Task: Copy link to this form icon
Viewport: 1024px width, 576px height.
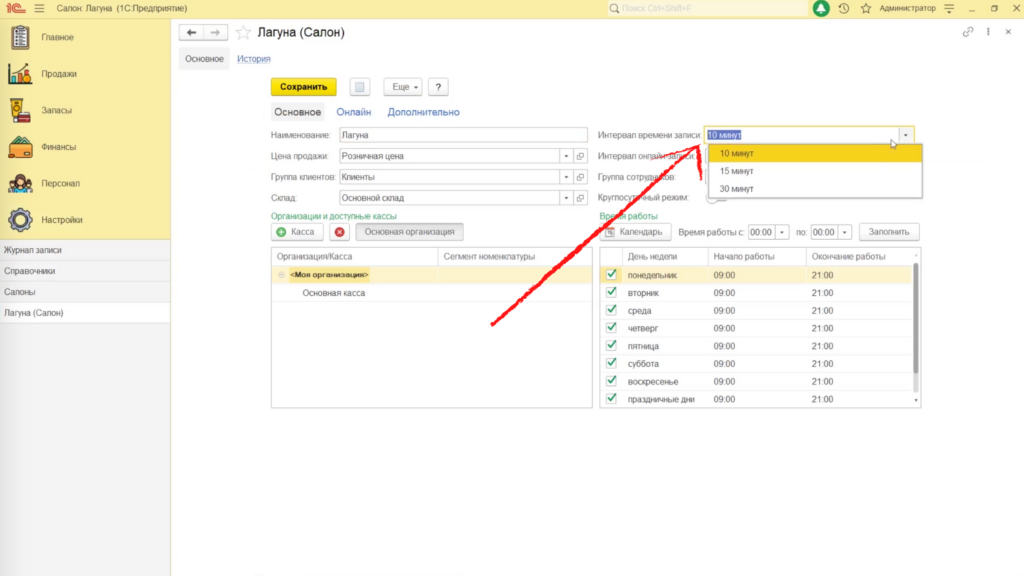Action: coord(968,32)
